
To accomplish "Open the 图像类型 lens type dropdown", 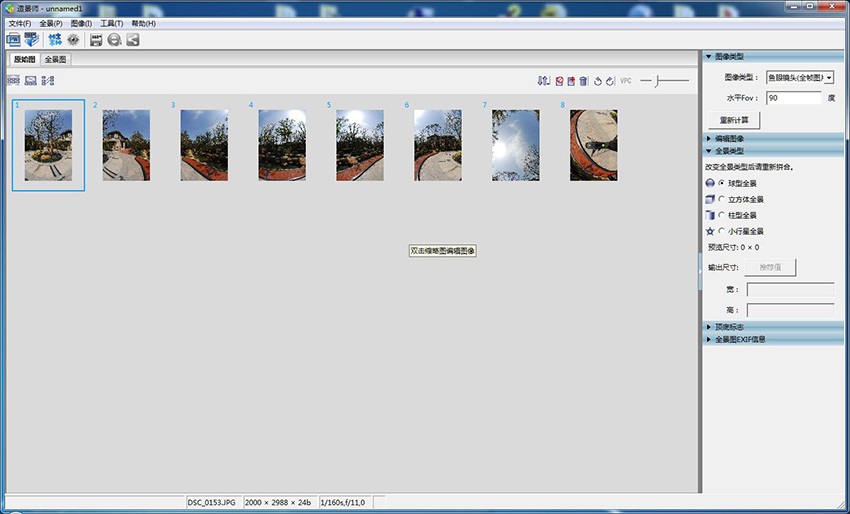I will pos(799,77).
